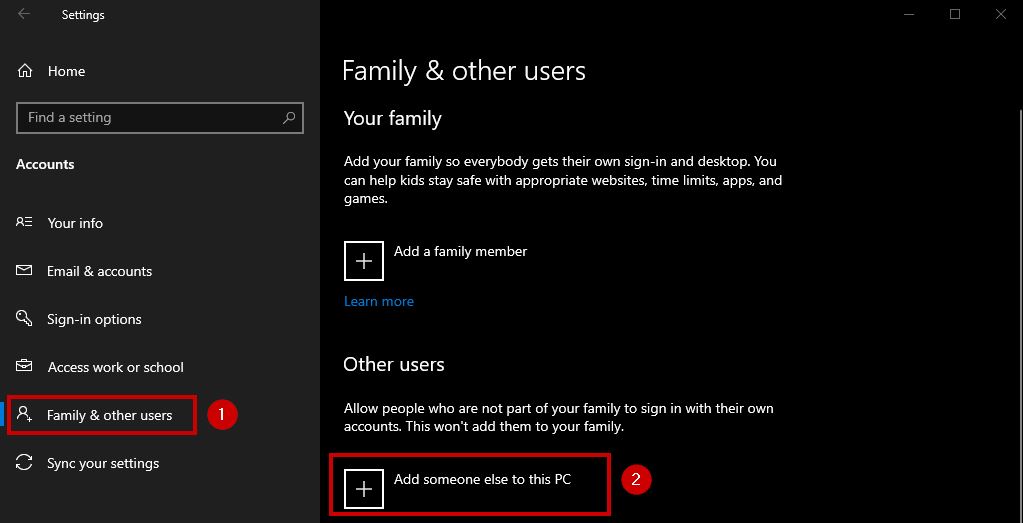Screen dimensions: 1023x523
Task: Focus the Find a setting search box
Action: tap(150, 118)
